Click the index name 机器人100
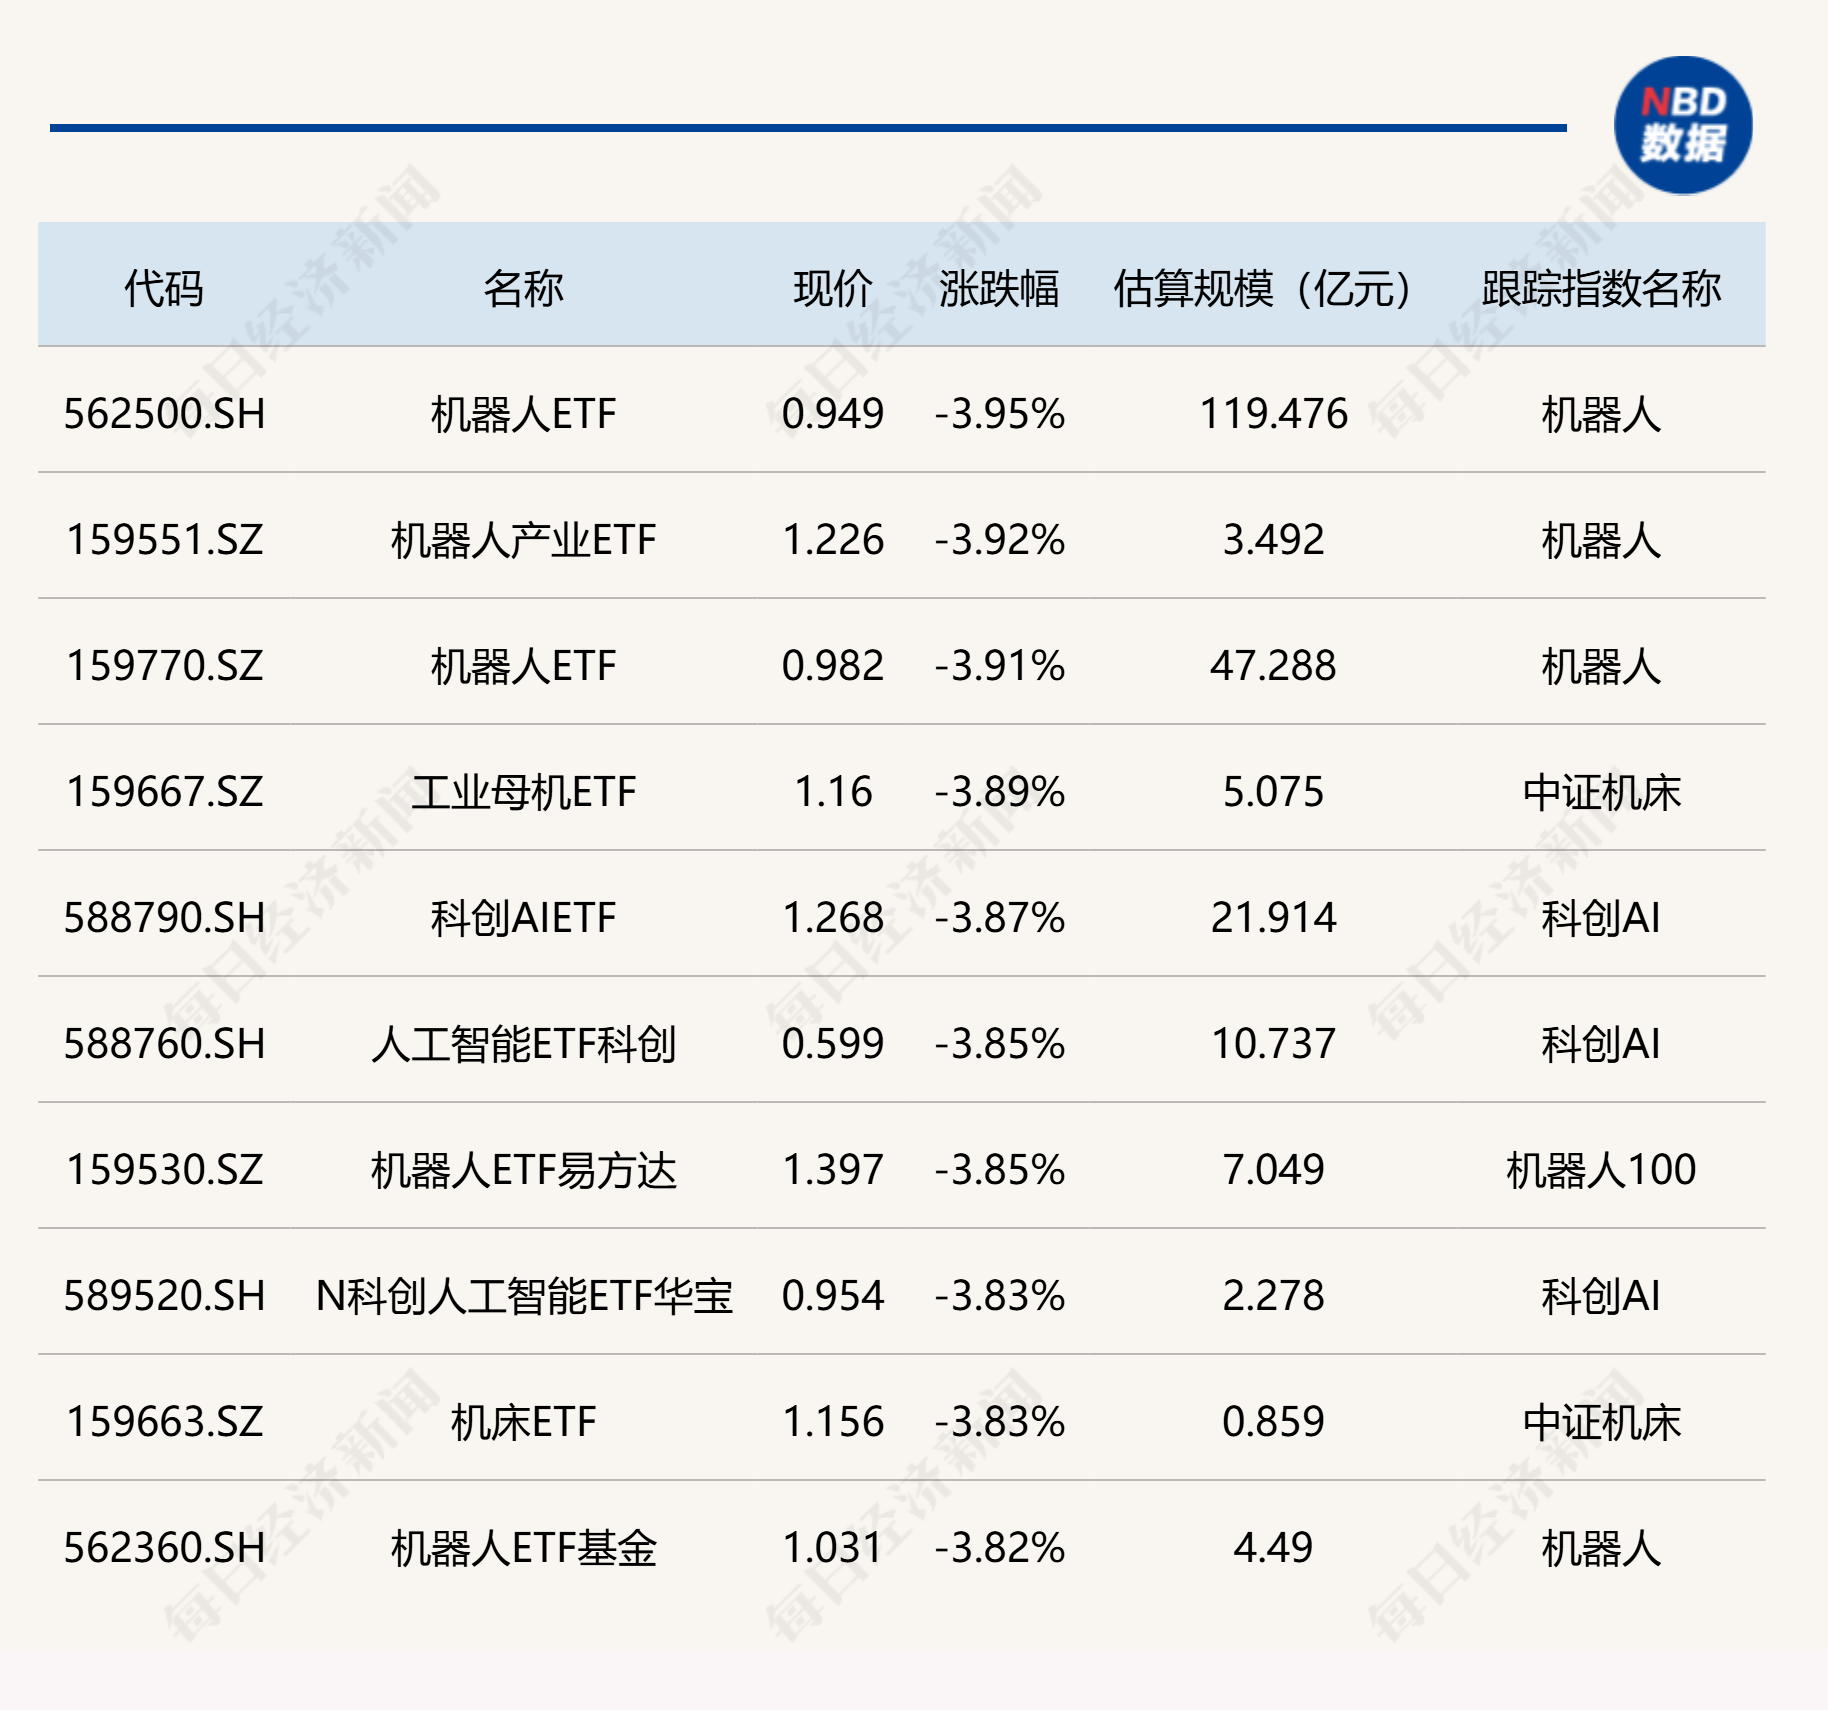The width and height of the screenshot is (1828, 1710). (x=1601, y=1170)
